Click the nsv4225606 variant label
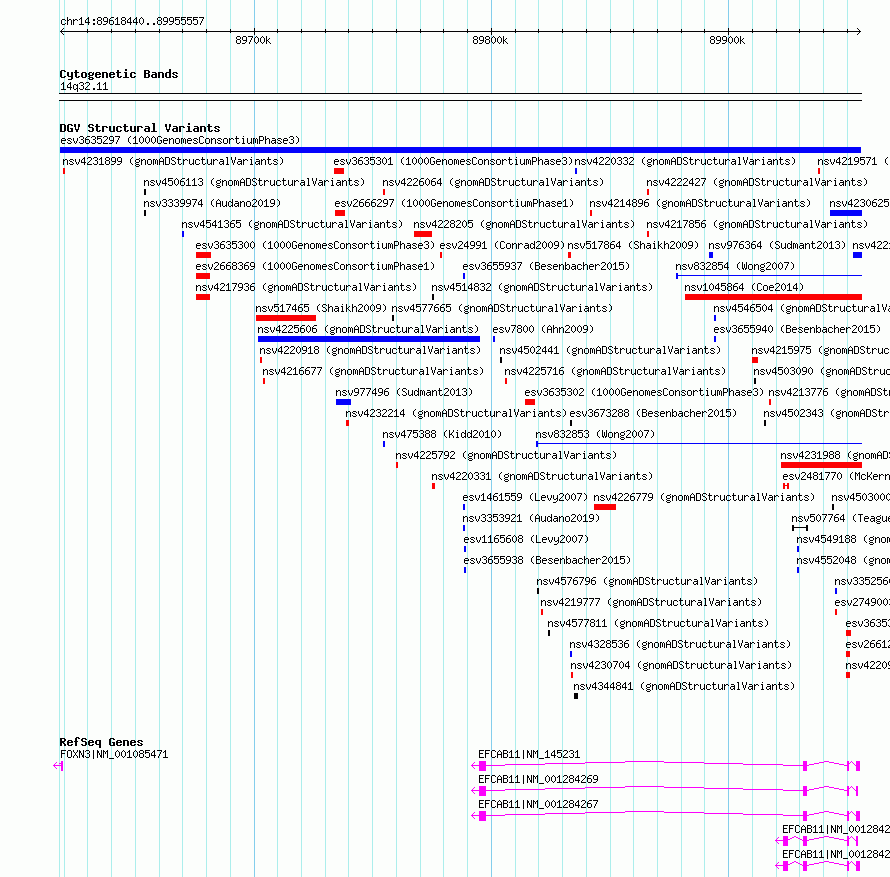Image resolution: width=890 pixels, height=877 pixels. pos(368,329)
